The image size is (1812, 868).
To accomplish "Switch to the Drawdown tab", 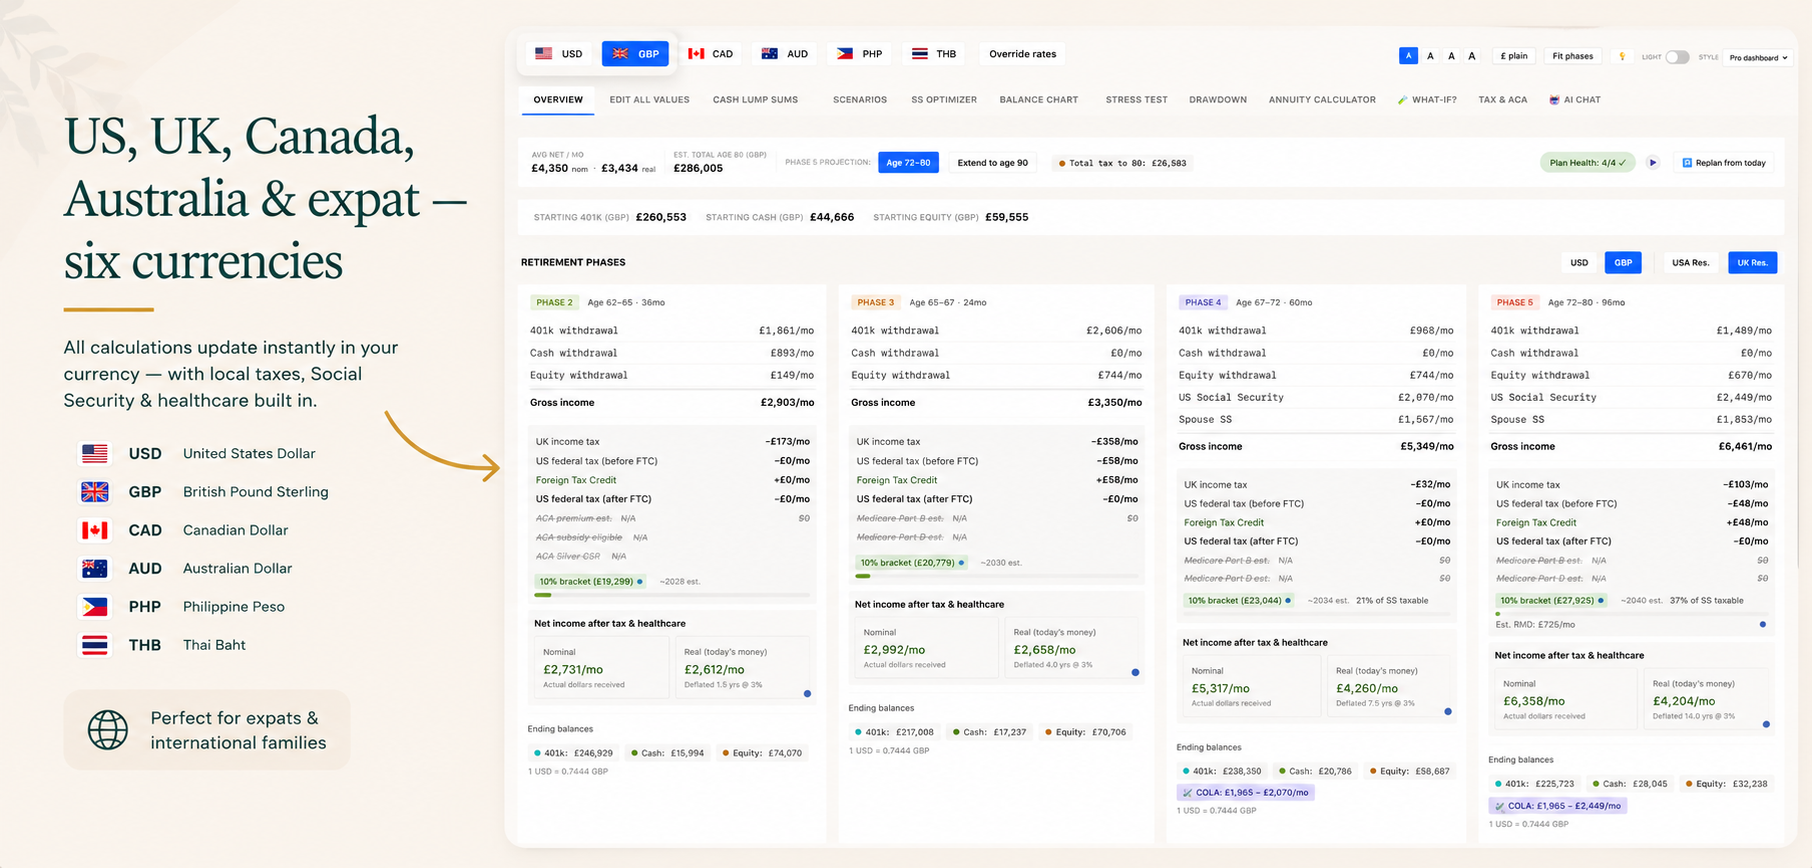I will (x=1218, y=100).
